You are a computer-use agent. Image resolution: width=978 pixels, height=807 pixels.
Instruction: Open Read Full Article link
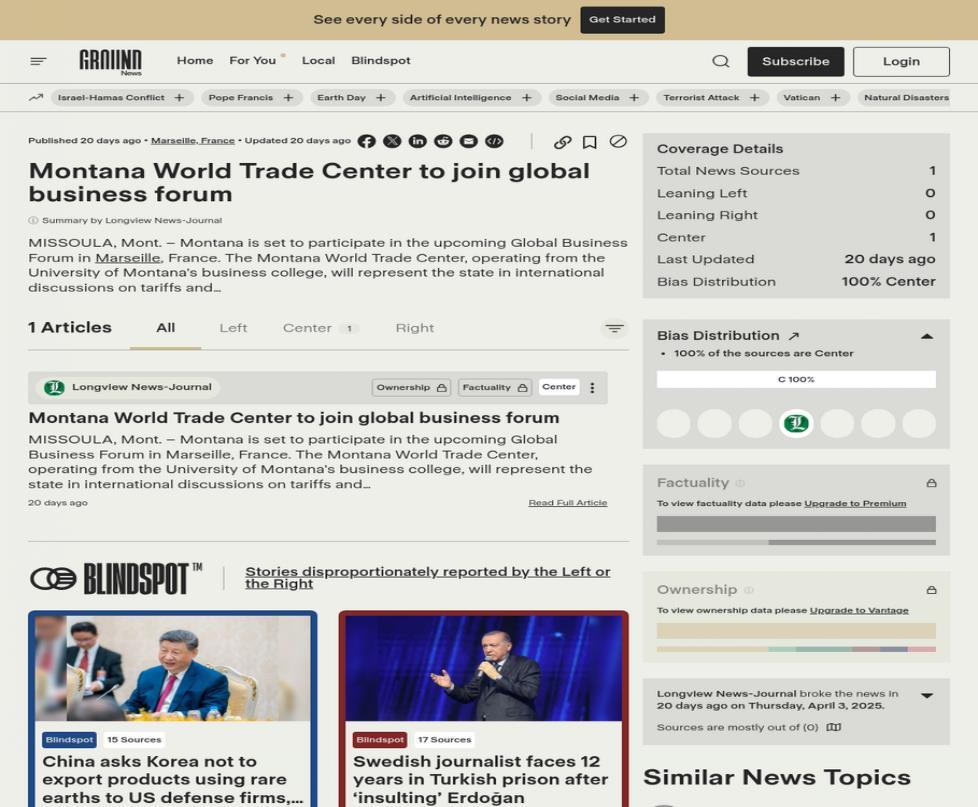point(568,503)
